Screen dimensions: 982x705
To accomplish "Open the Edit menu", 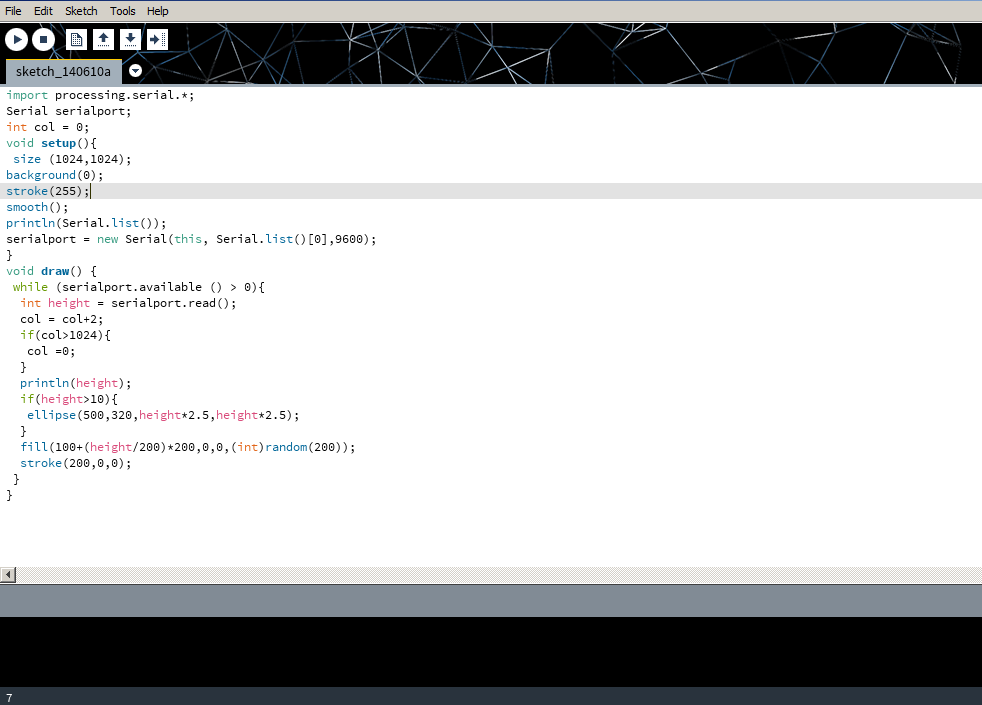I will (43, 11).
